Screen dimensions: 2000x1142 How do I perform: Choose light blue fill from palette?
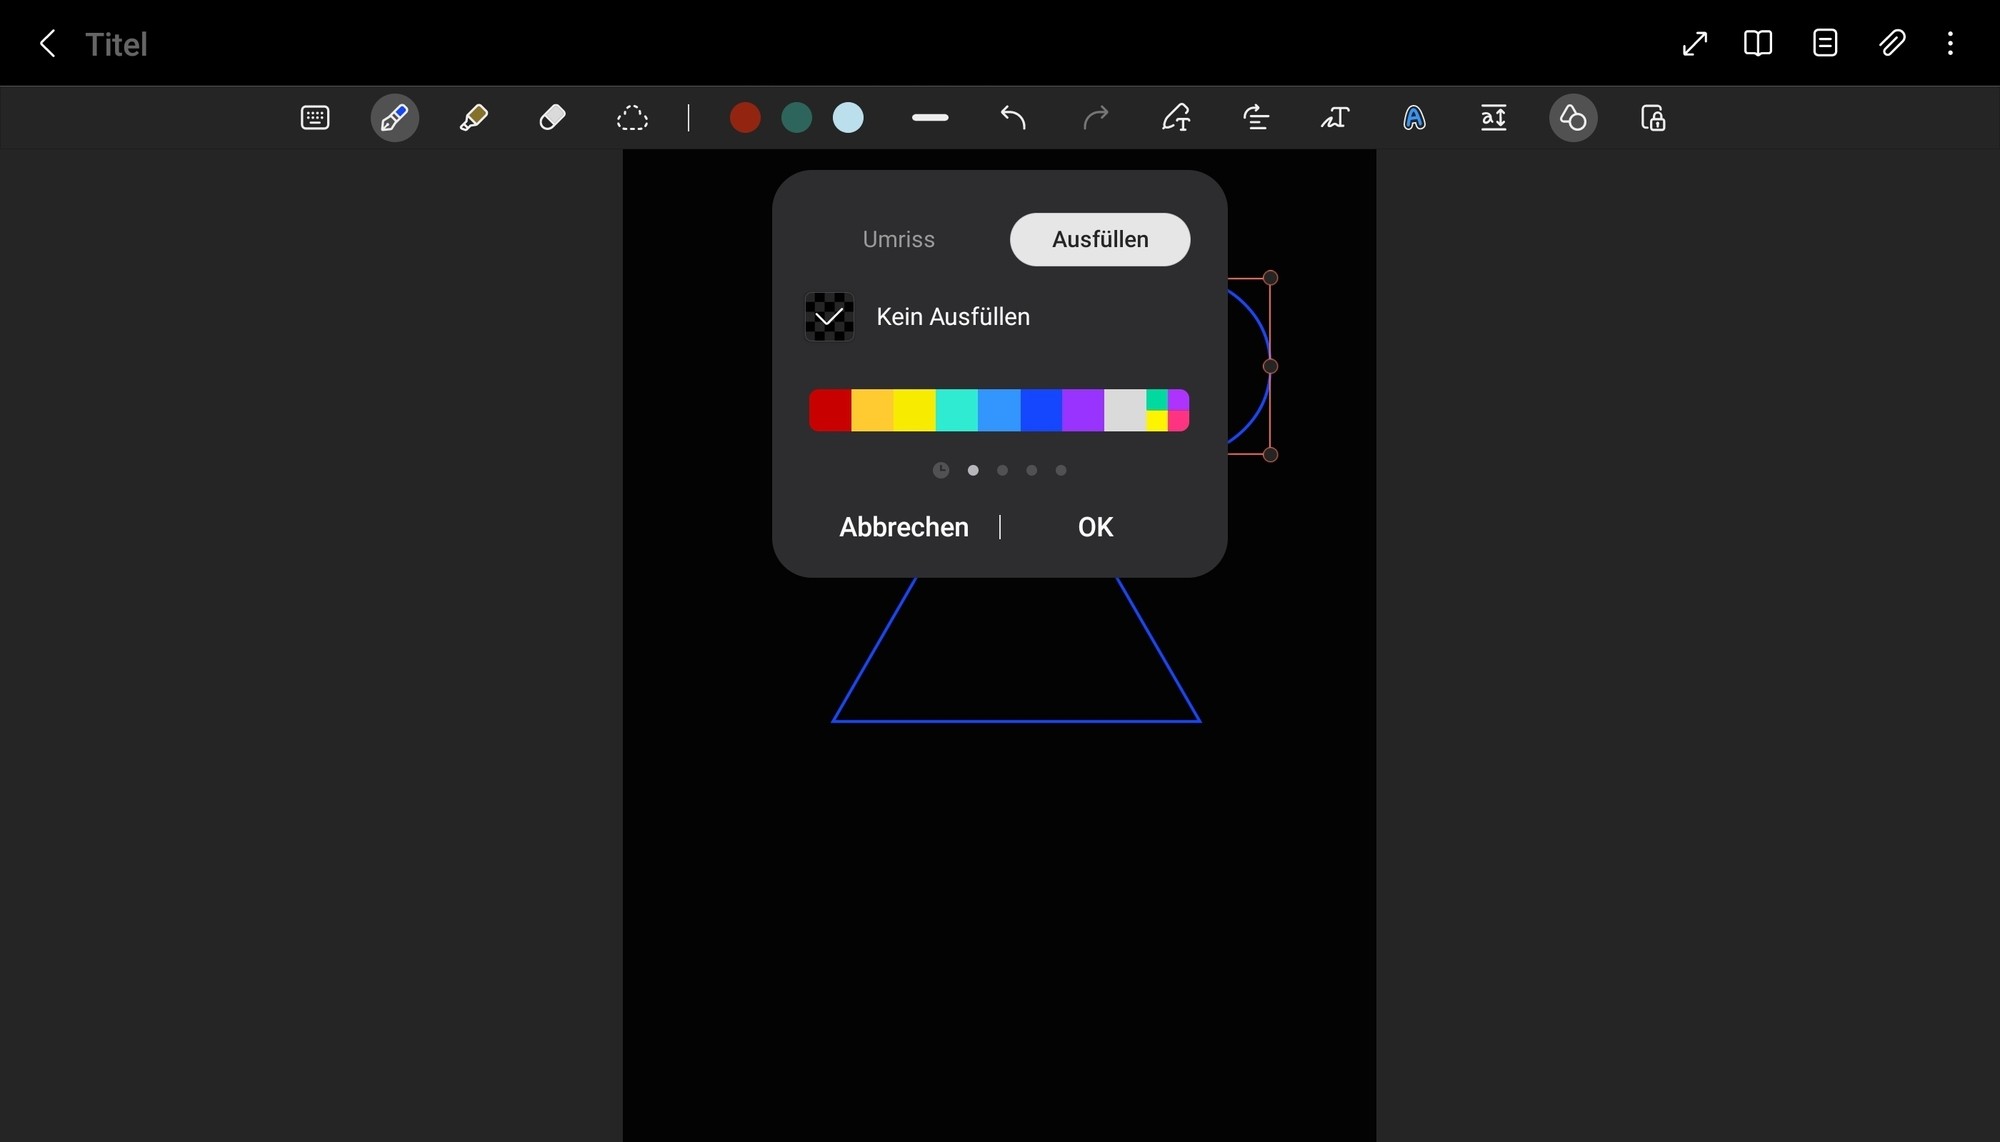pyautogui.click(x=999, y=410)
